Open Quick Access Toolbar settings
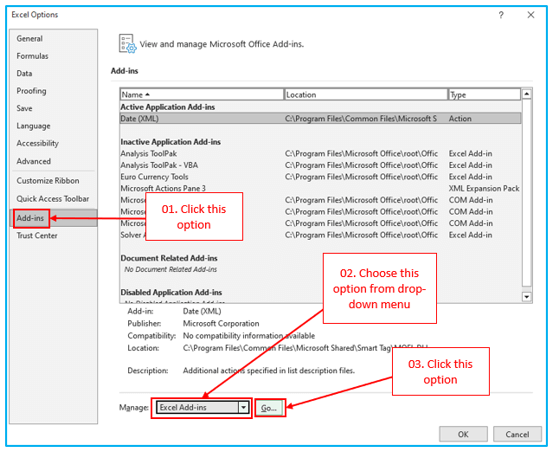Viewport: 553px width, 453px height. coord(53,199)
